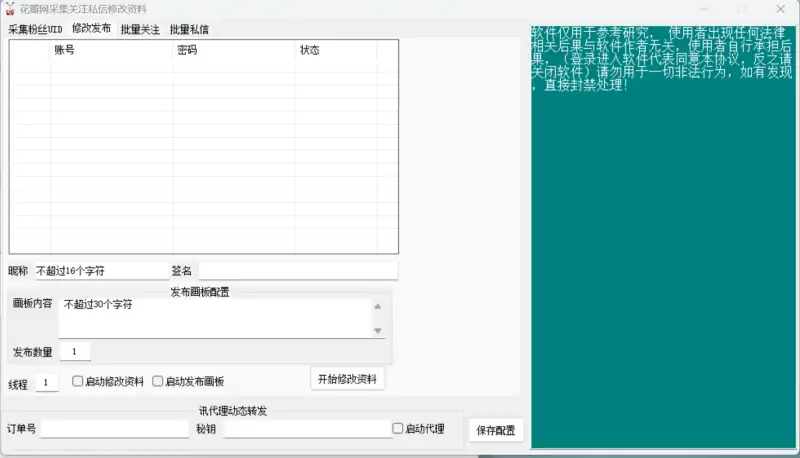Select the 批量关注 tab
This screenshot has width=800, height=458.
pyautogui.click(x=140, y=30)
